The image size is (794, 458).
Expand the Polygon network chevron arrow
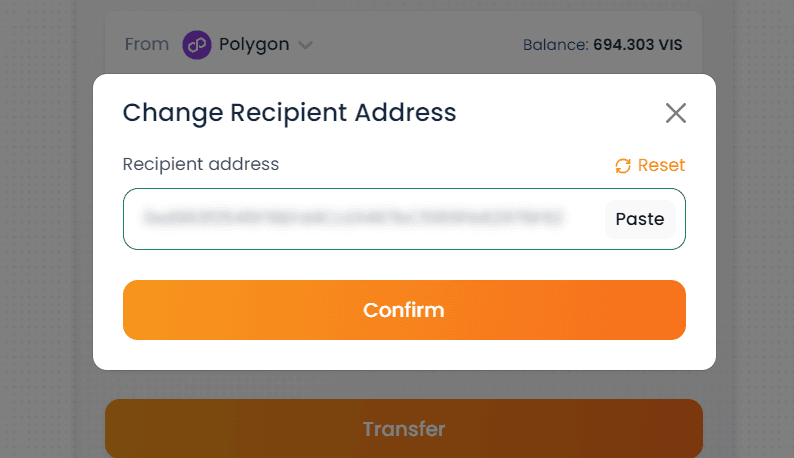tap(305, 46)
